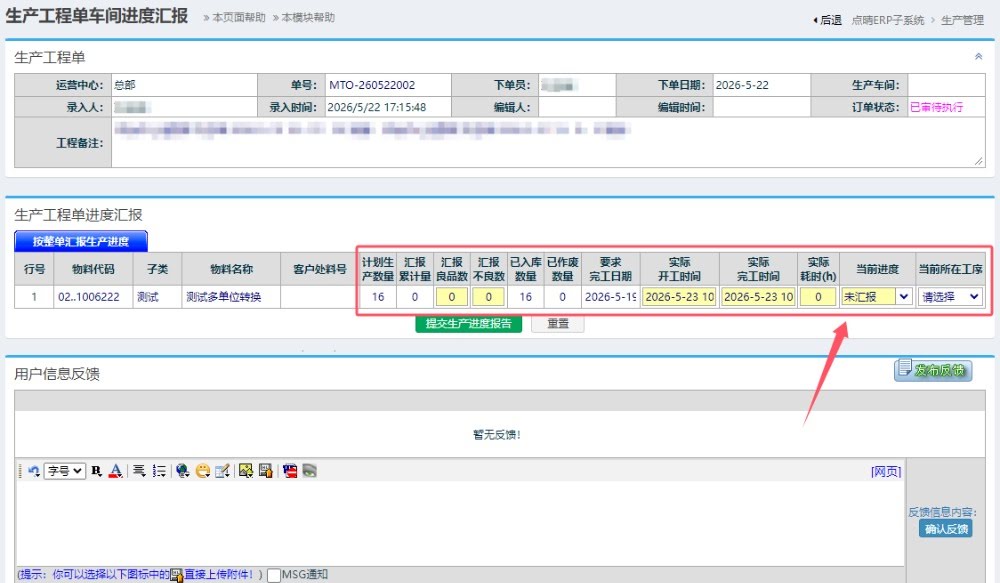Click the 工程备注 text area

pos(548,143)
